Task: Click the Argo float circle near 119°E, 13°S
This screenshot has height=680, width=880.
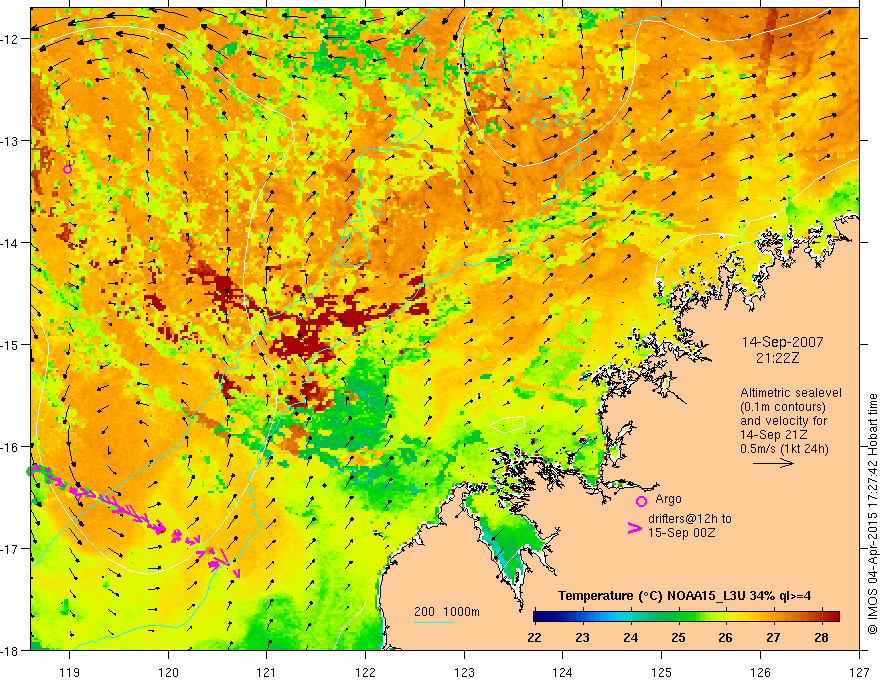Action: pos(67,169)
